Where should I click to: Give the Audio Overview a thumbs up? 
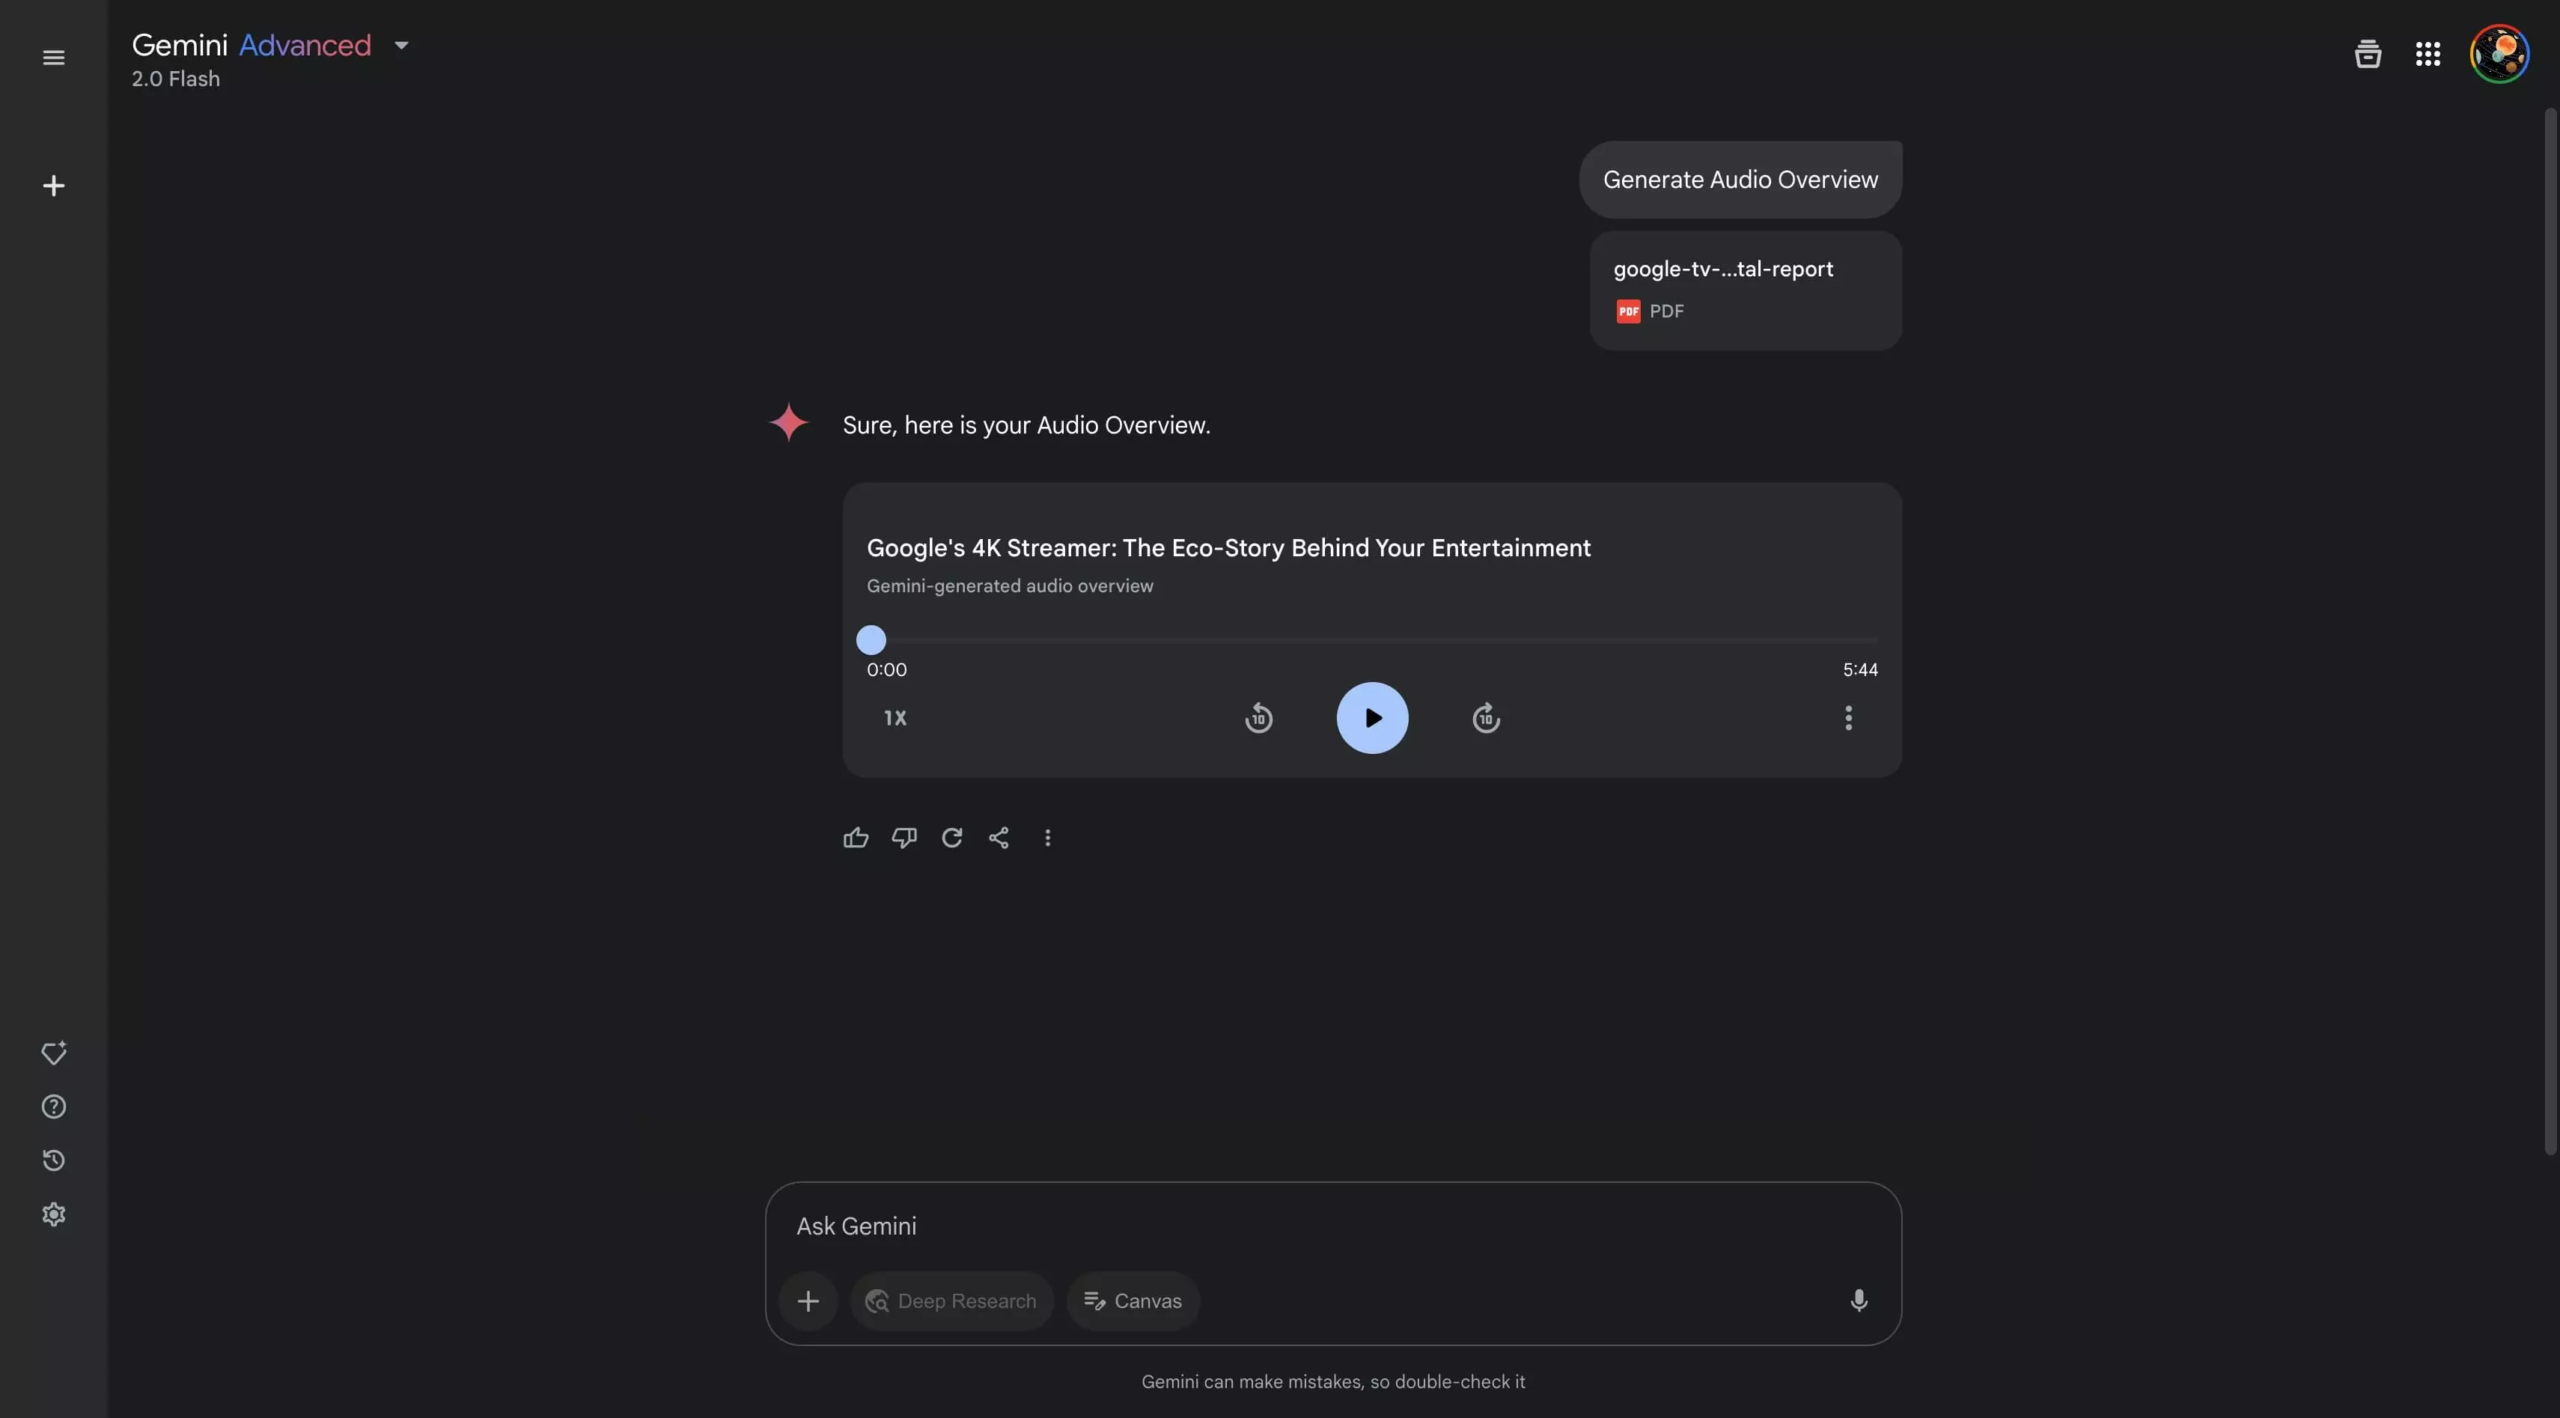[x=855, y=837]
